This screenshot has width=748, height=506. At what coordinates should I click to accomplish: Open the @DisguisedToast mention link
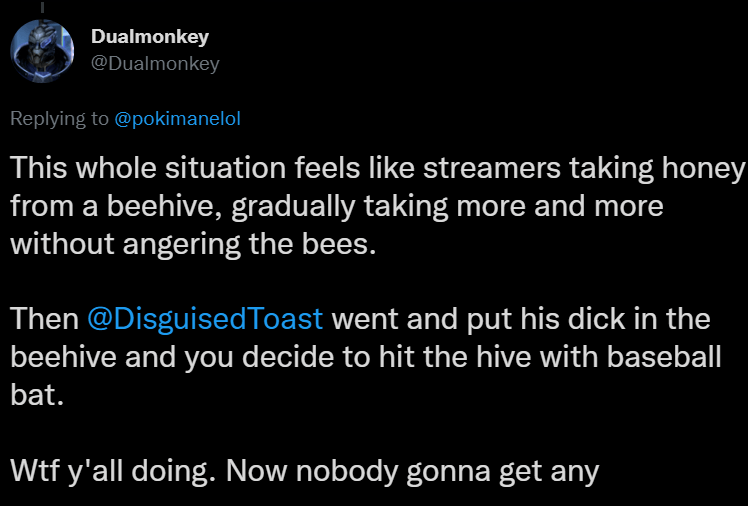(x=205, y=319)
